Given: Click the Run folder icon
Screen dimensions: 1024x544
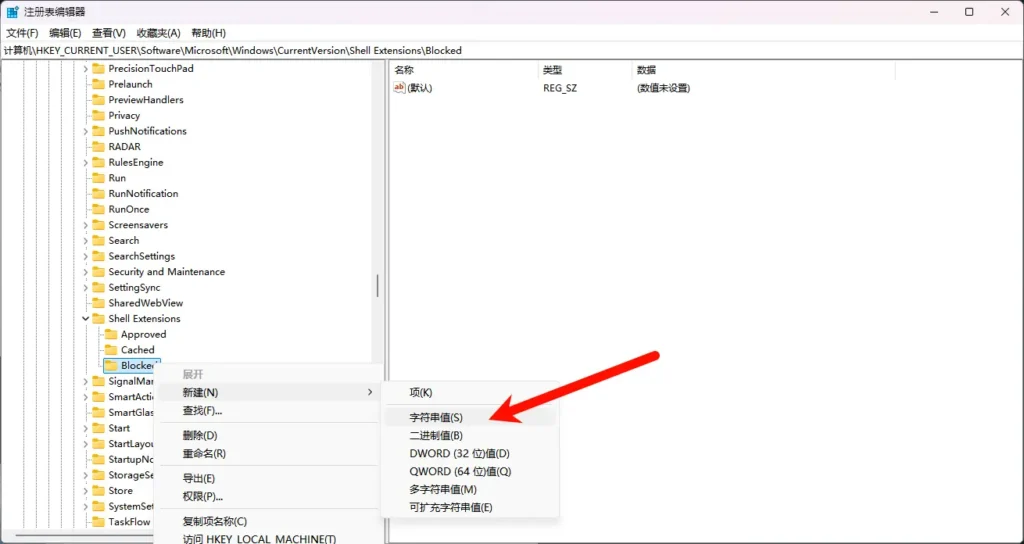Looking at the screenshot, I should tap(98, 178).
